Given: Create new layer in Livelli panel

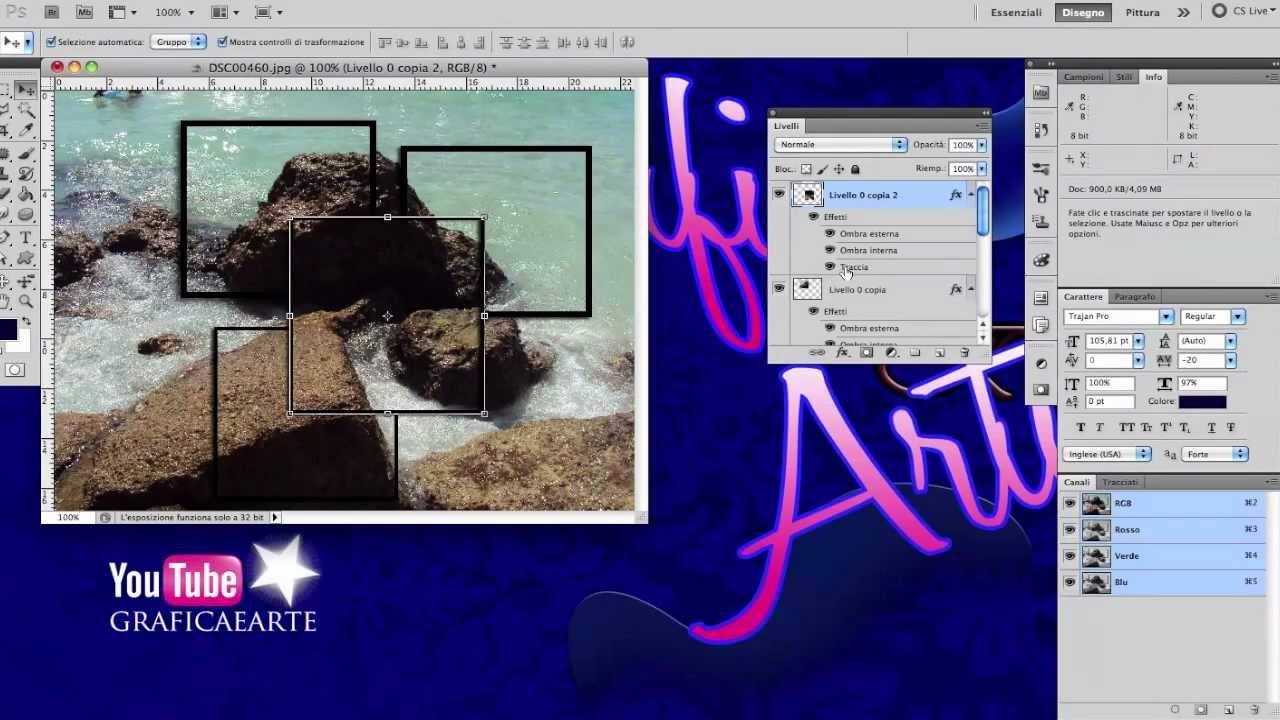Looking at the screenshot, I should pos(940,353).
